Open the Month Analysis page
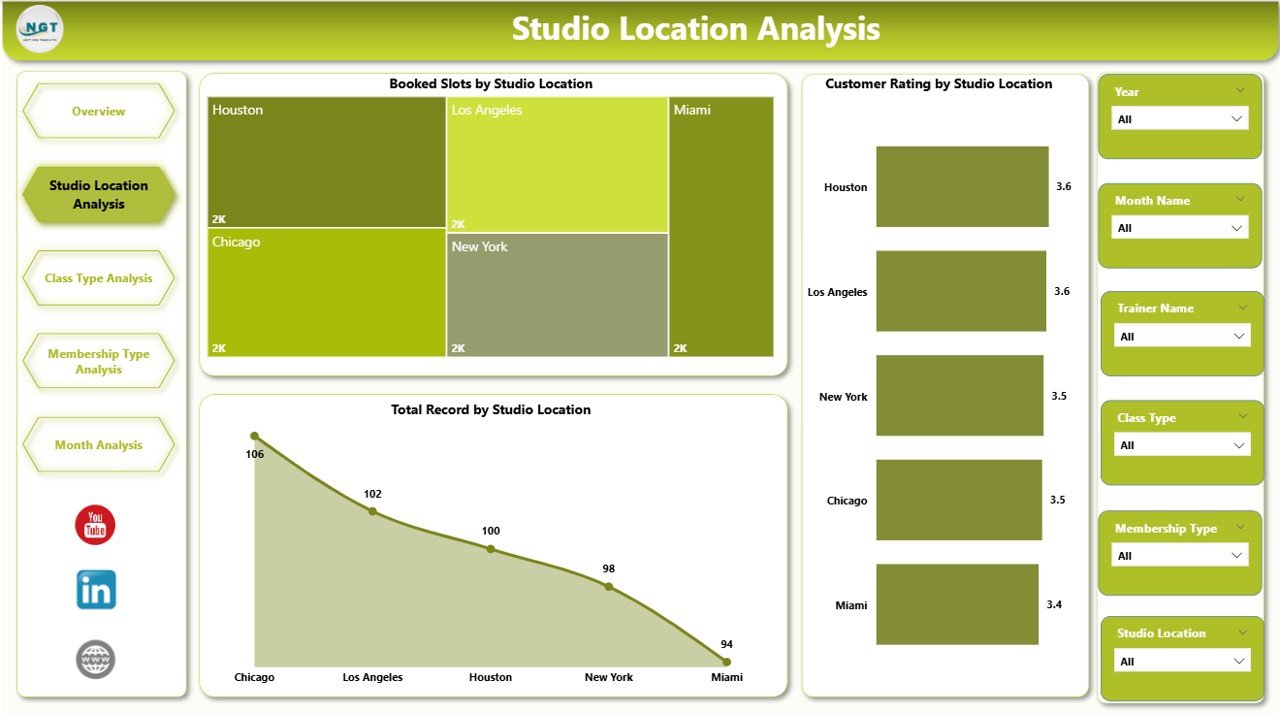 click(x=98, y=444)
